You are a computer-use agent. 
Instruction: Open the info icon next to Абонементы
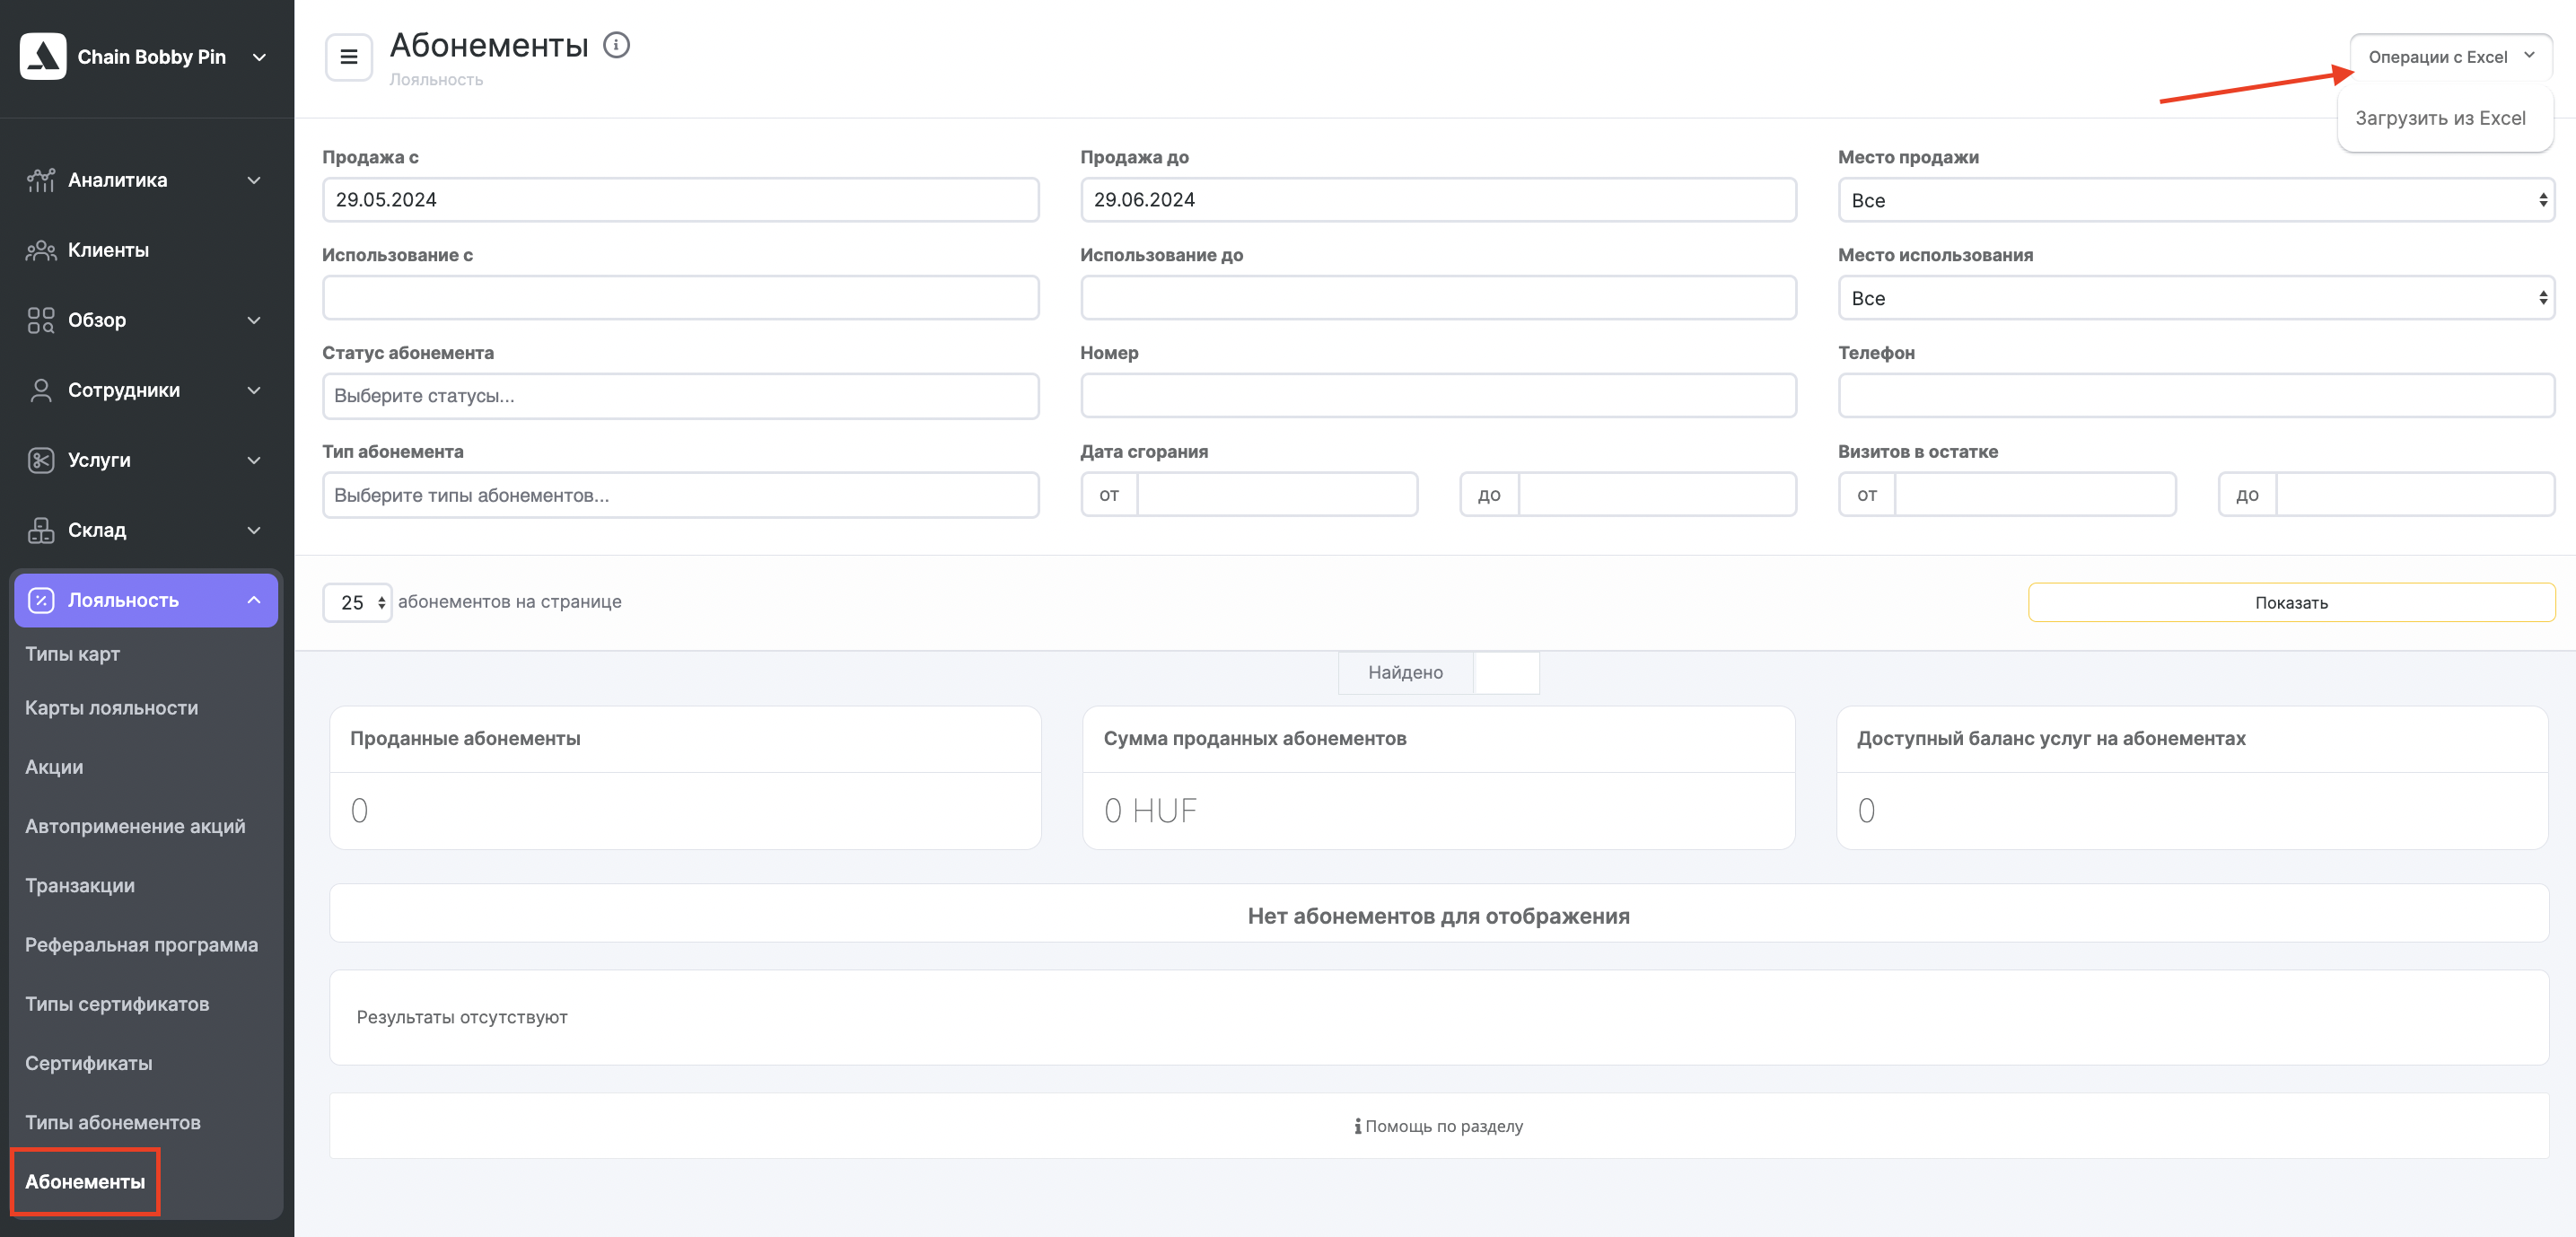[x=616, y=45]
